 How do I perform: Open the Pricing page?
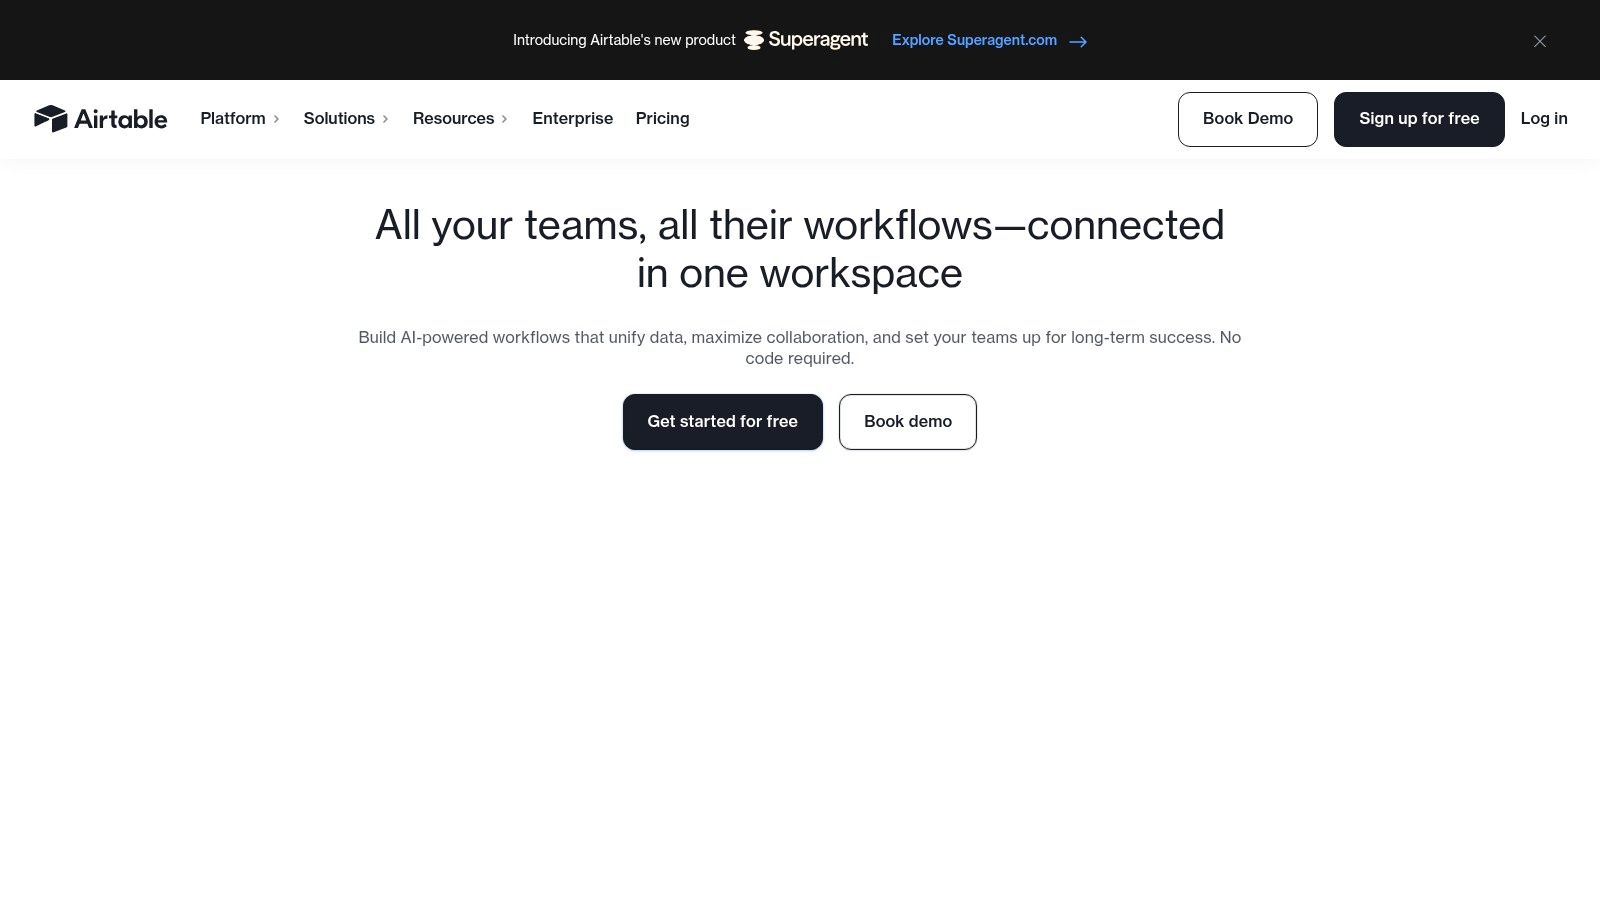(x=662, y=118)
